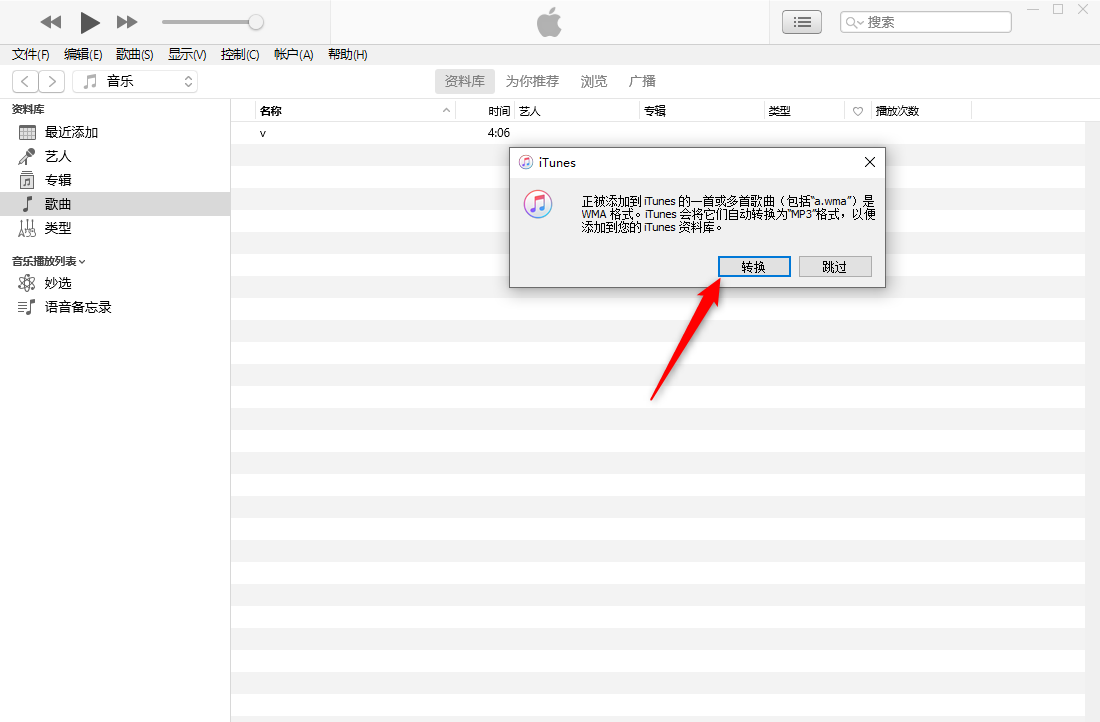Open the list view up-next button
Screen dimensions: 1100x722
pyautogui.click(x=802, y=22)
